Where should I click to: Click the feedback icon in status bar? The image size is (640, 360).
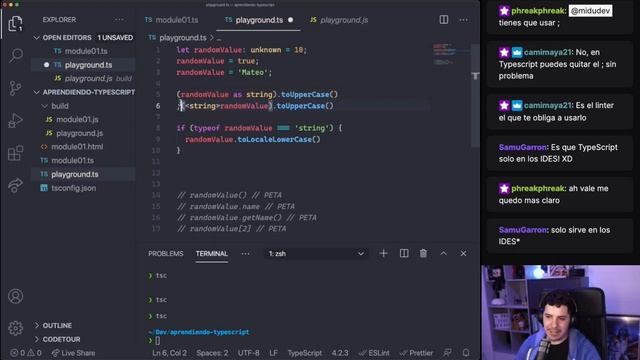447,353
